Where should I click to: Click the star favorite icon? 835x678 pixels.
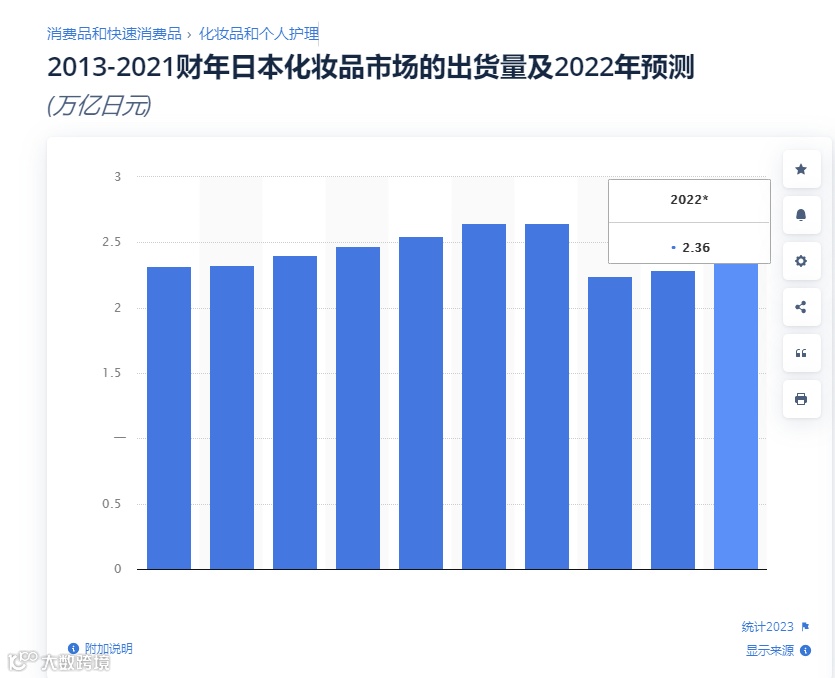(x=801, y=169)
